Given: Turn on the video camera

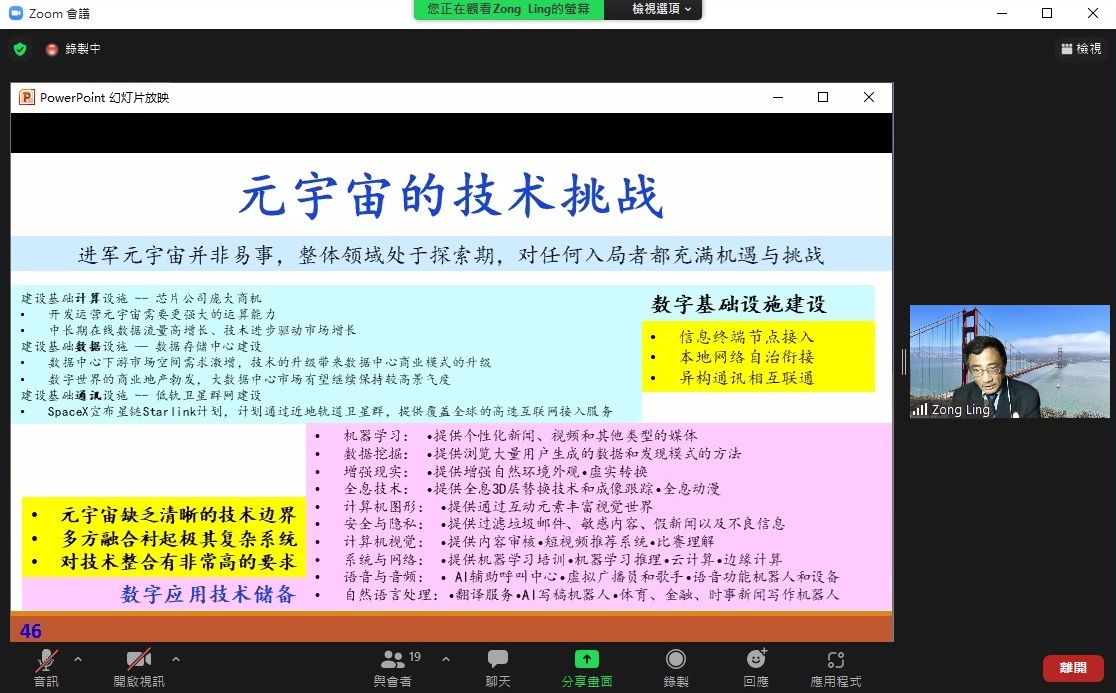Looking at the screenshot, I should (138, 660).
